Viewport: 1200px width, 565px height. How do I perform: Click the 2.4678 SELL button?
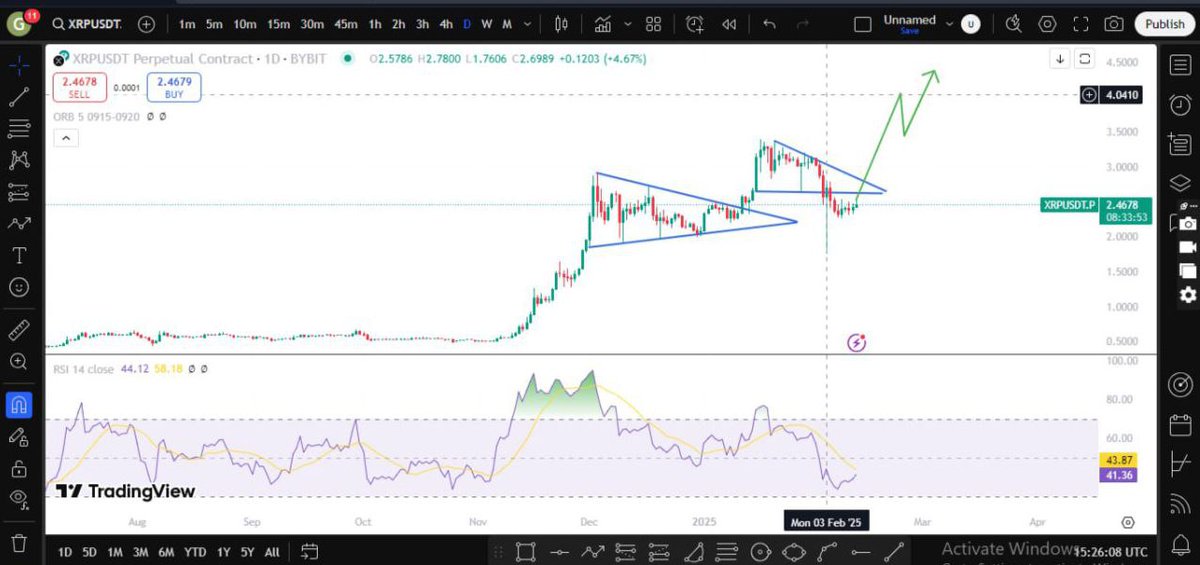tap(79, 88)
